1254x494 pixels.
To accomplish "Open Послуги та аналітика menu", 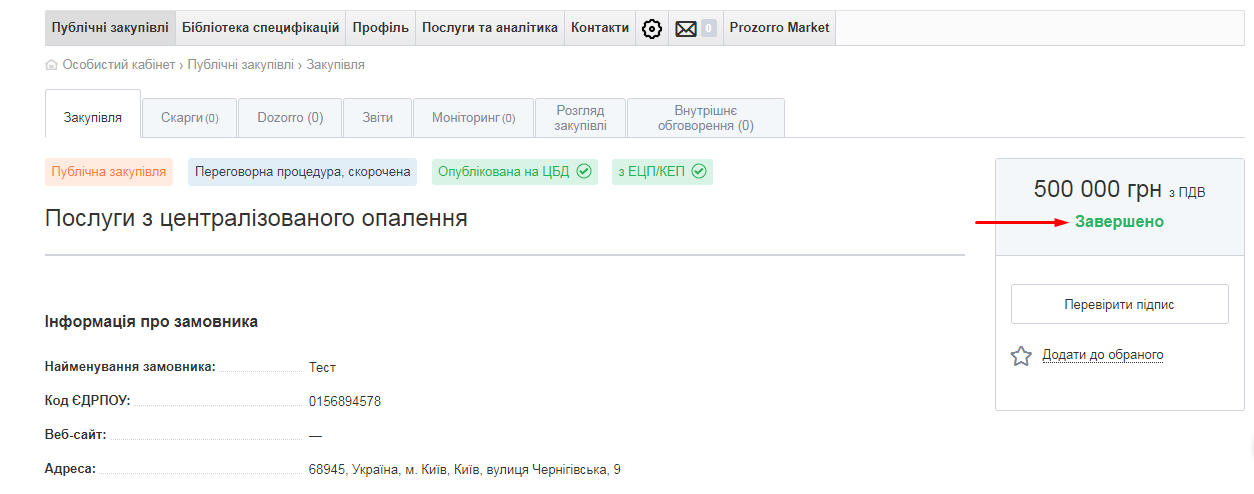I will click(489, 28).
